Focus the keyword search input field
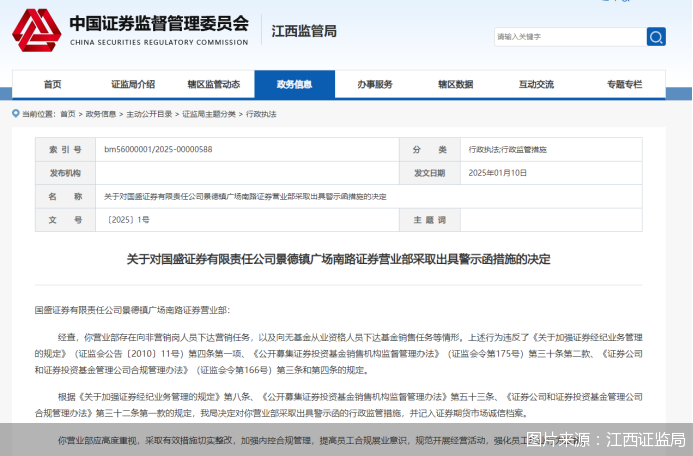The width and height of the screenshot is (693, 456). 570,37
